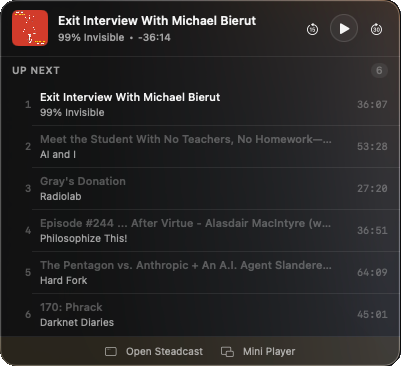Screen dimensions: 401x366
Task: Click the 'Darknet Diaries' podcast name
Action: tap(77, 322)
